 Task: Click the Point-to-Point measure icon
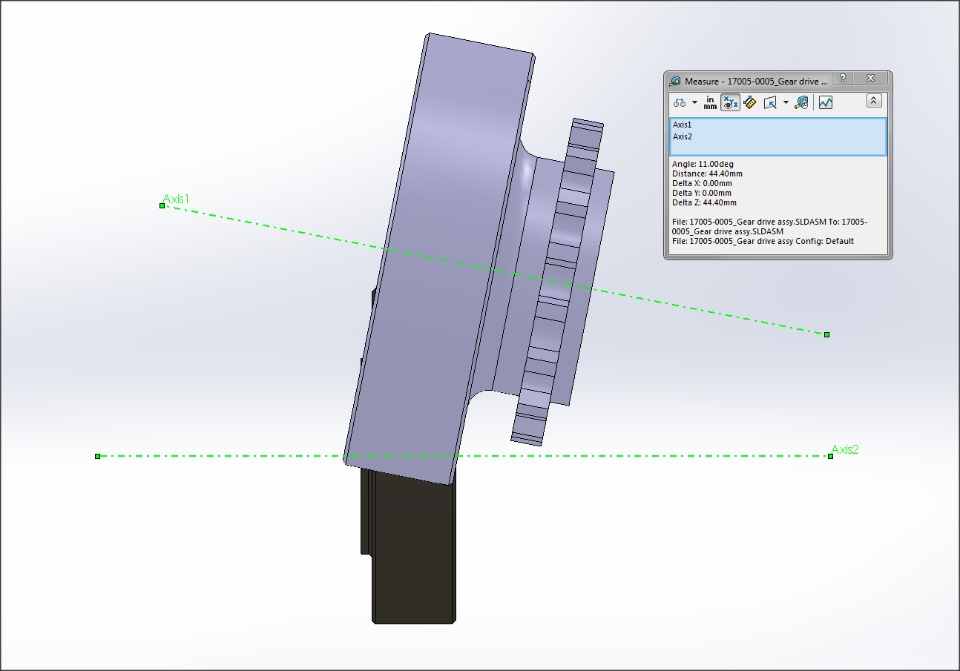(750, 103)
